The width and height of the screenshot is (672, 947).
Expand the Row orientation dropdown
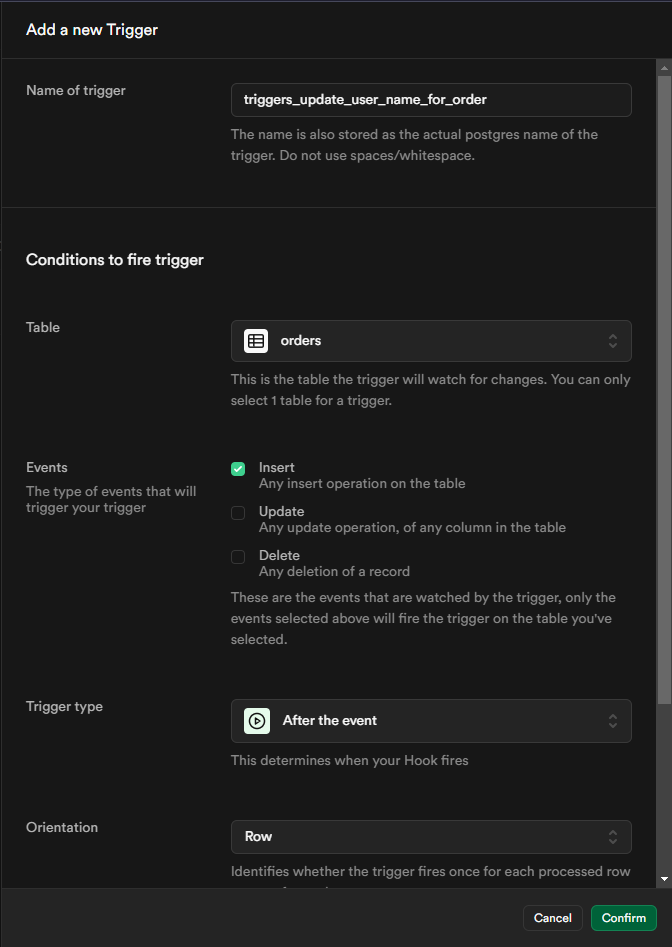(430, 836)
